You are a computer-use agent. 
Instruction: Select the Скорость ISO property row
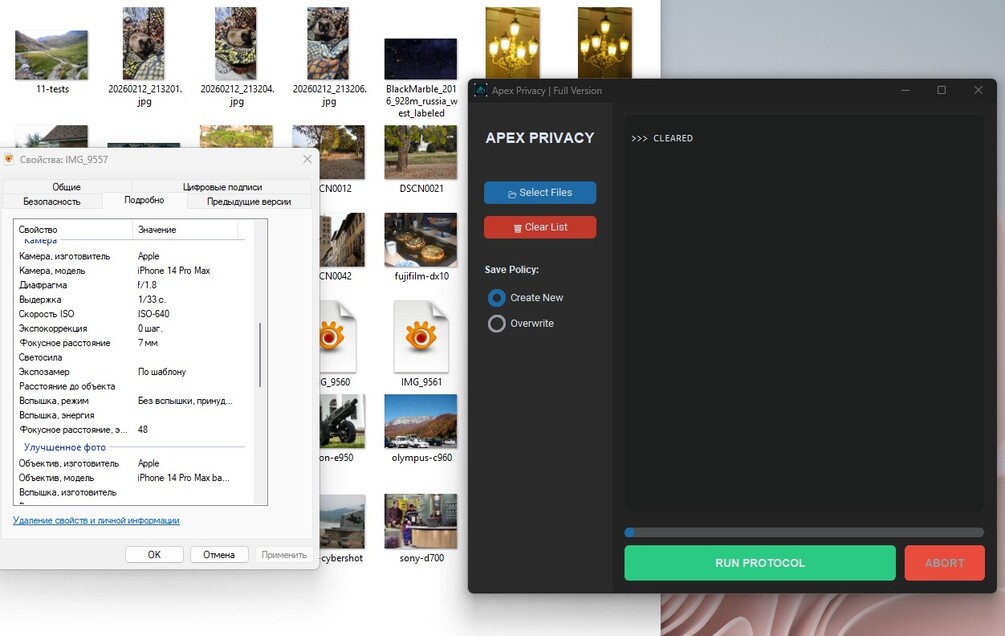point(133,314)
